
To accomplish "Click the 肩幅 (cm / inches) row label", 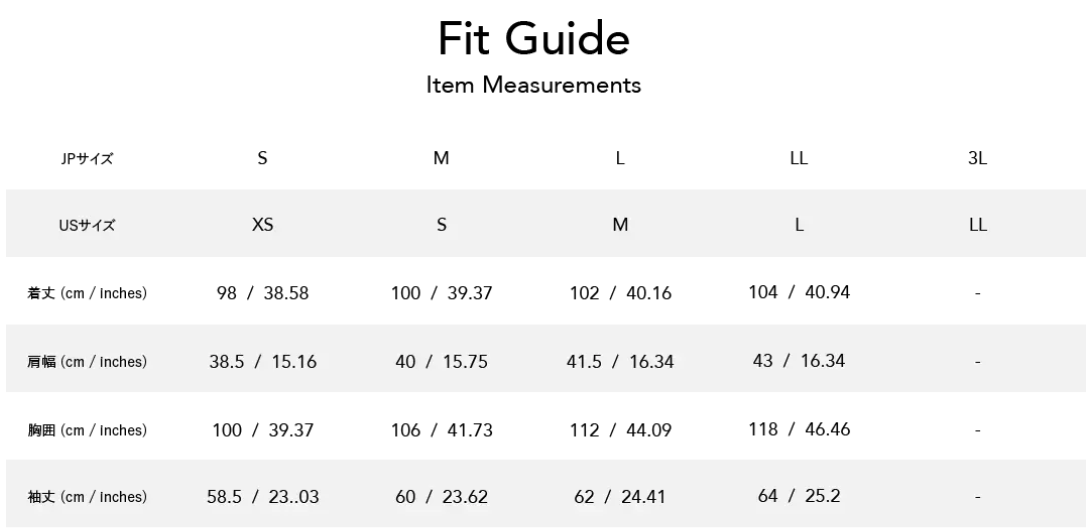I will click(87, 362).
